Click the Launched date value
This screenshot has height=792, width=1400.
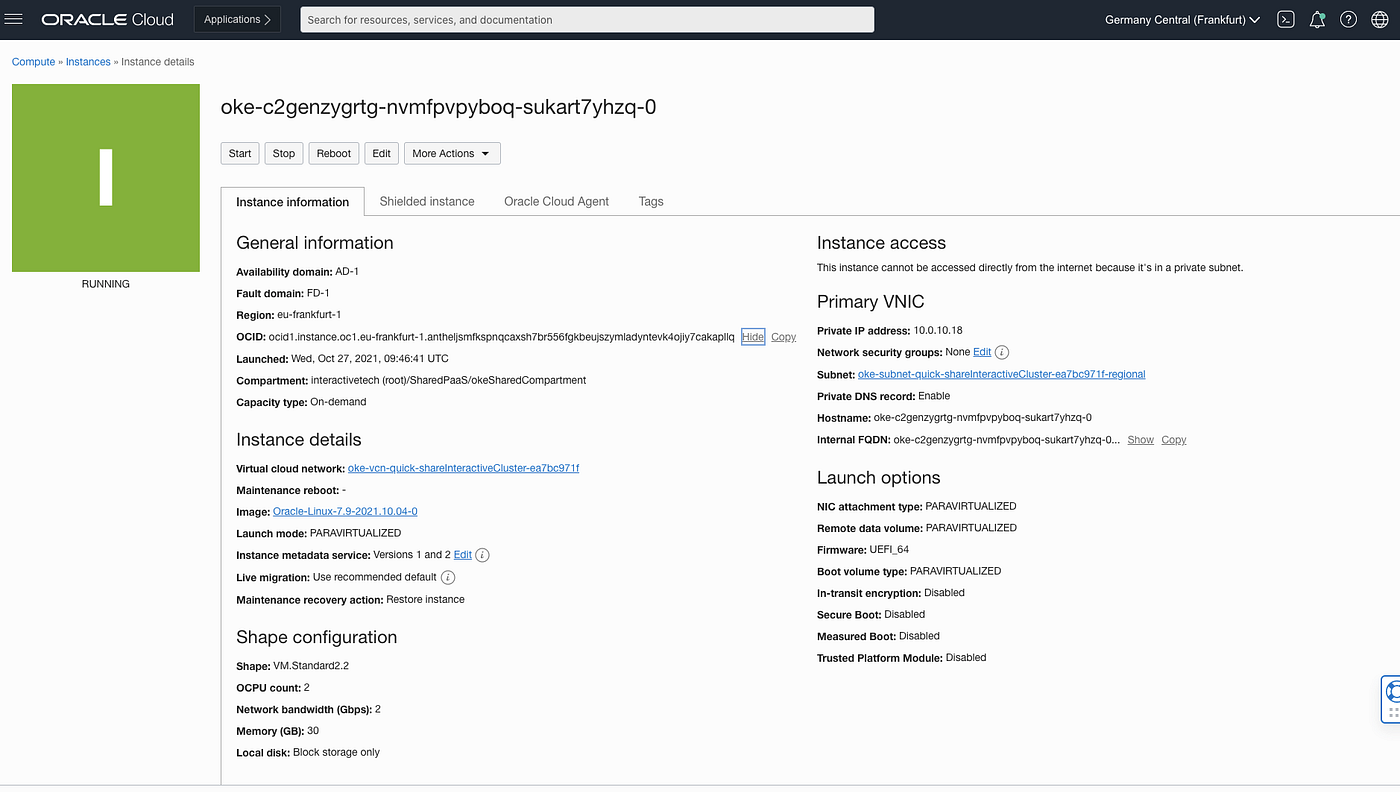coord(370,358)
